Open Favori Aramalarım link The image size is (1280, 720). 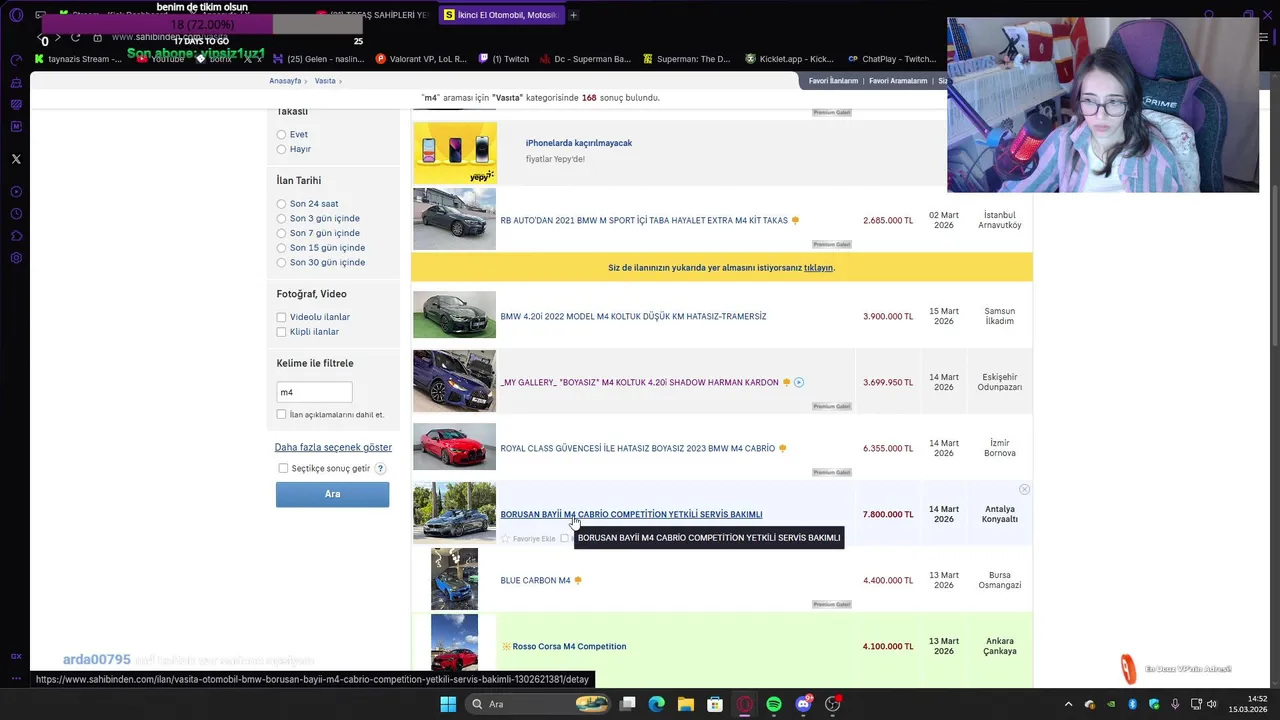point(898,81)
